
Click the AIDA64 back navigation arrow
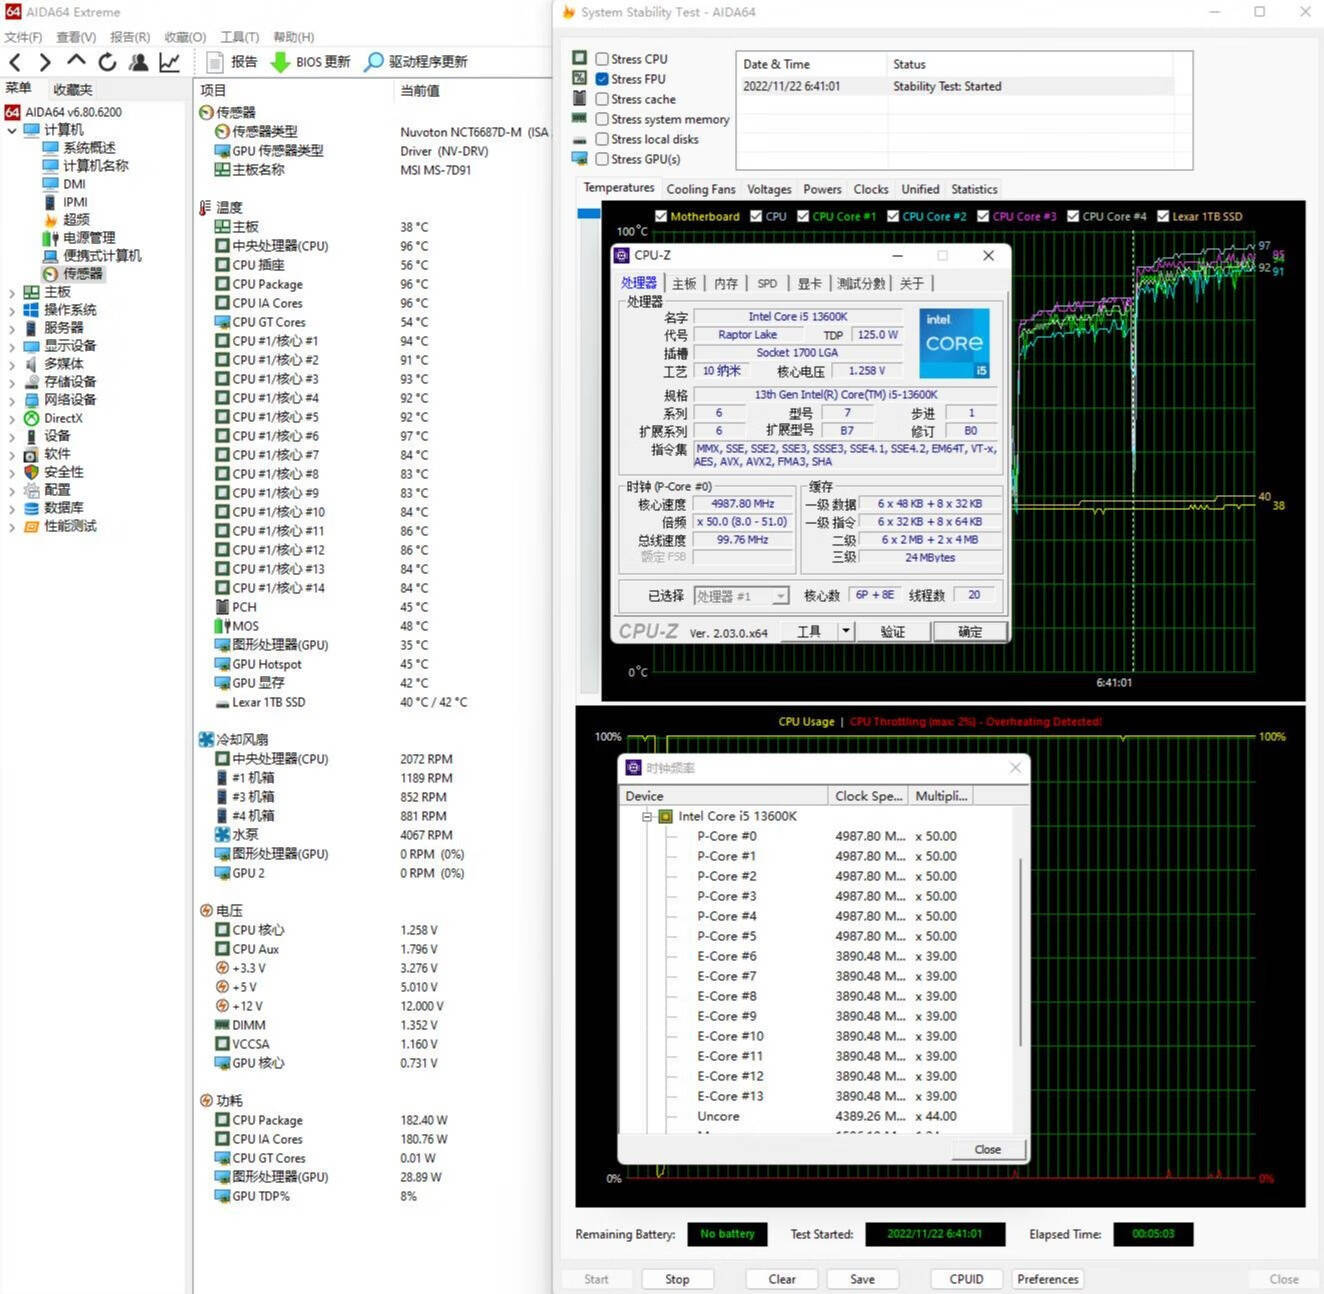[15, 62]
